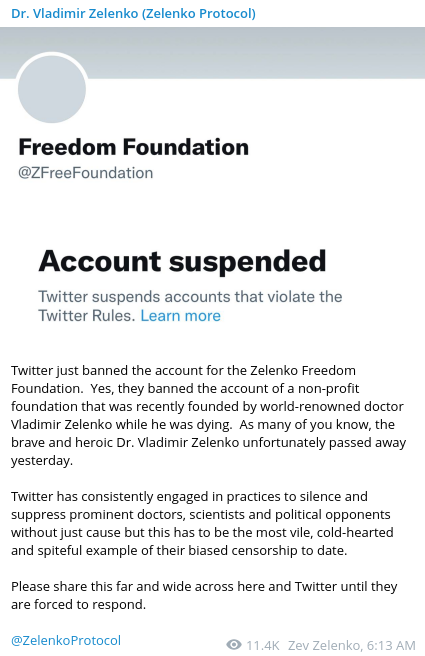Click the @ZFreeFoundation handle text

(x=85, y=173)
